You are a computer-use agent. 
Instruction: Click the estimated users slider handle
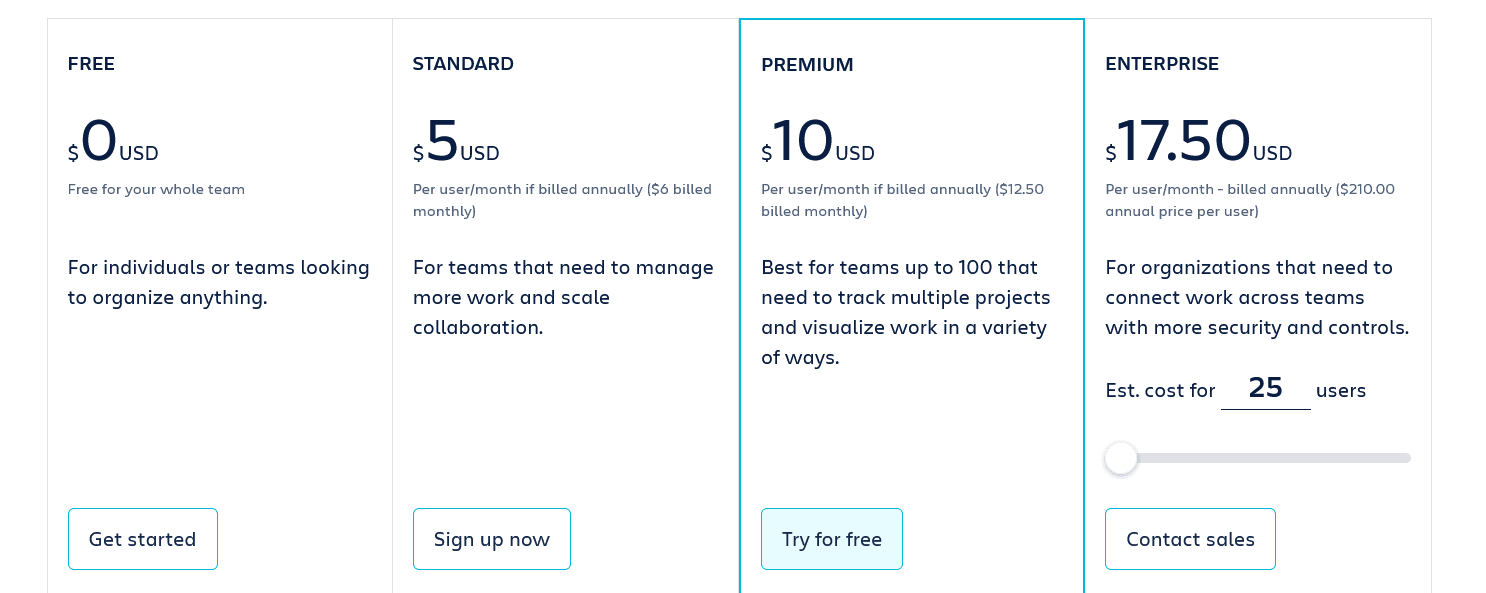1121,458
